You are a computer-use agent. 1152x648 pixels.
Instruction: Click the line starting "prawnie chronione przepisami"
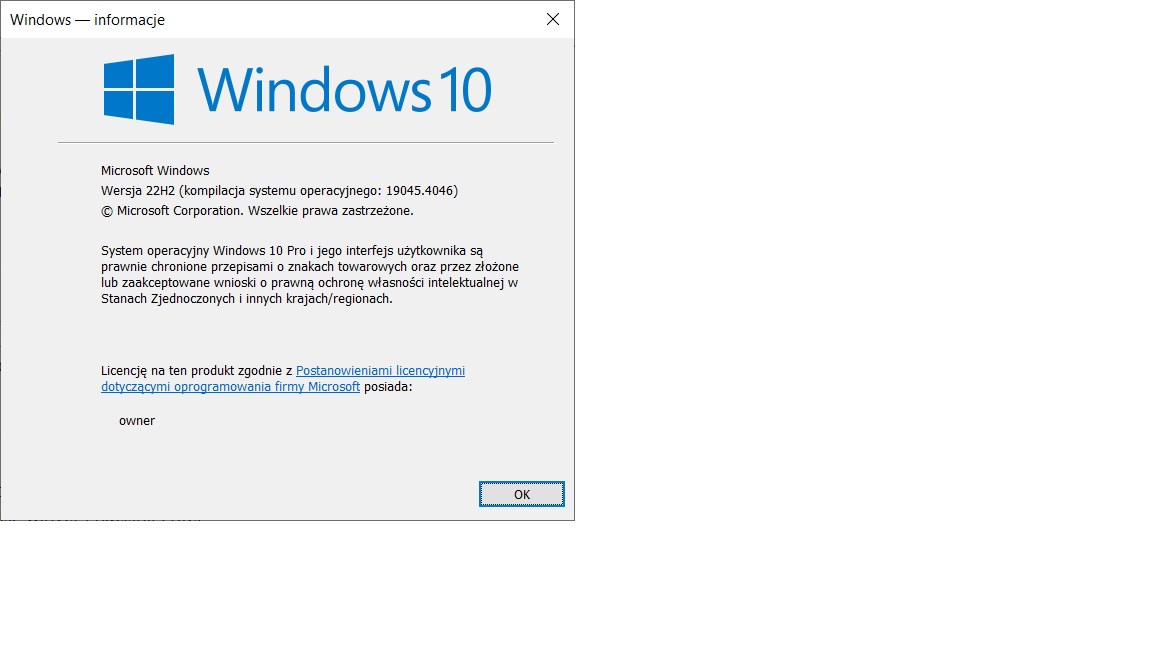309,267
